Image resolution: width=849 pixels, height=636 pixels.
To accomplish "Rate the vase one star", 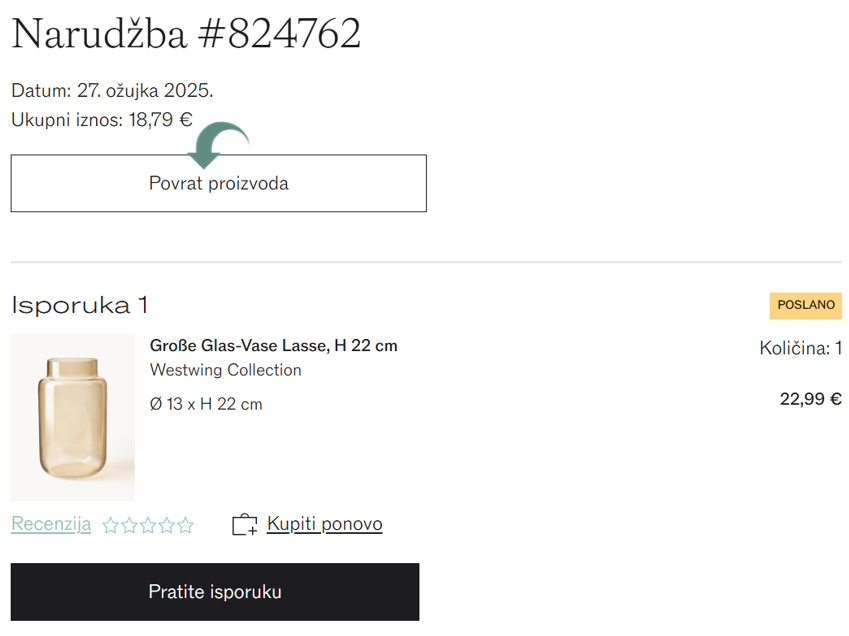I will 110,525.
